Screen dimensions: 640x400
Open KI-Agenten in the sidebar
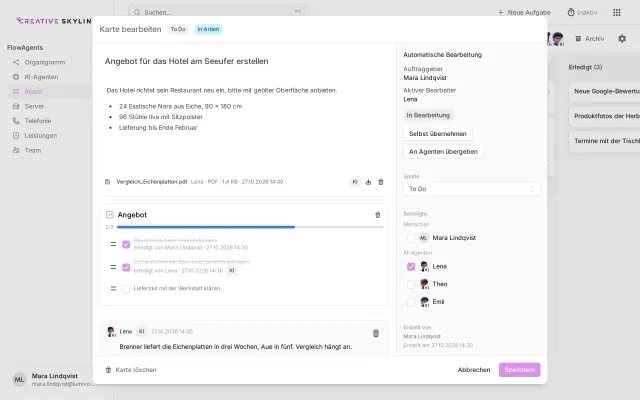42,77
